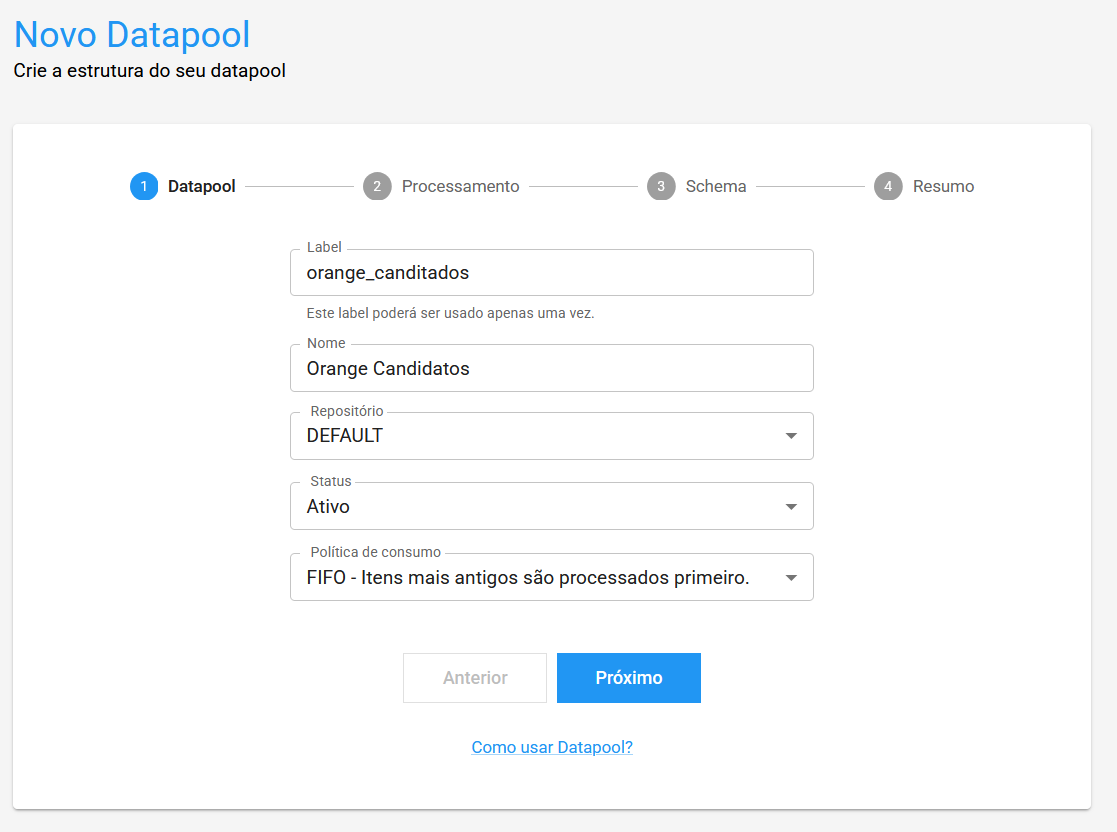Click the Novo Datapool page heading
1117x832 pixels.
click(132, 35)
